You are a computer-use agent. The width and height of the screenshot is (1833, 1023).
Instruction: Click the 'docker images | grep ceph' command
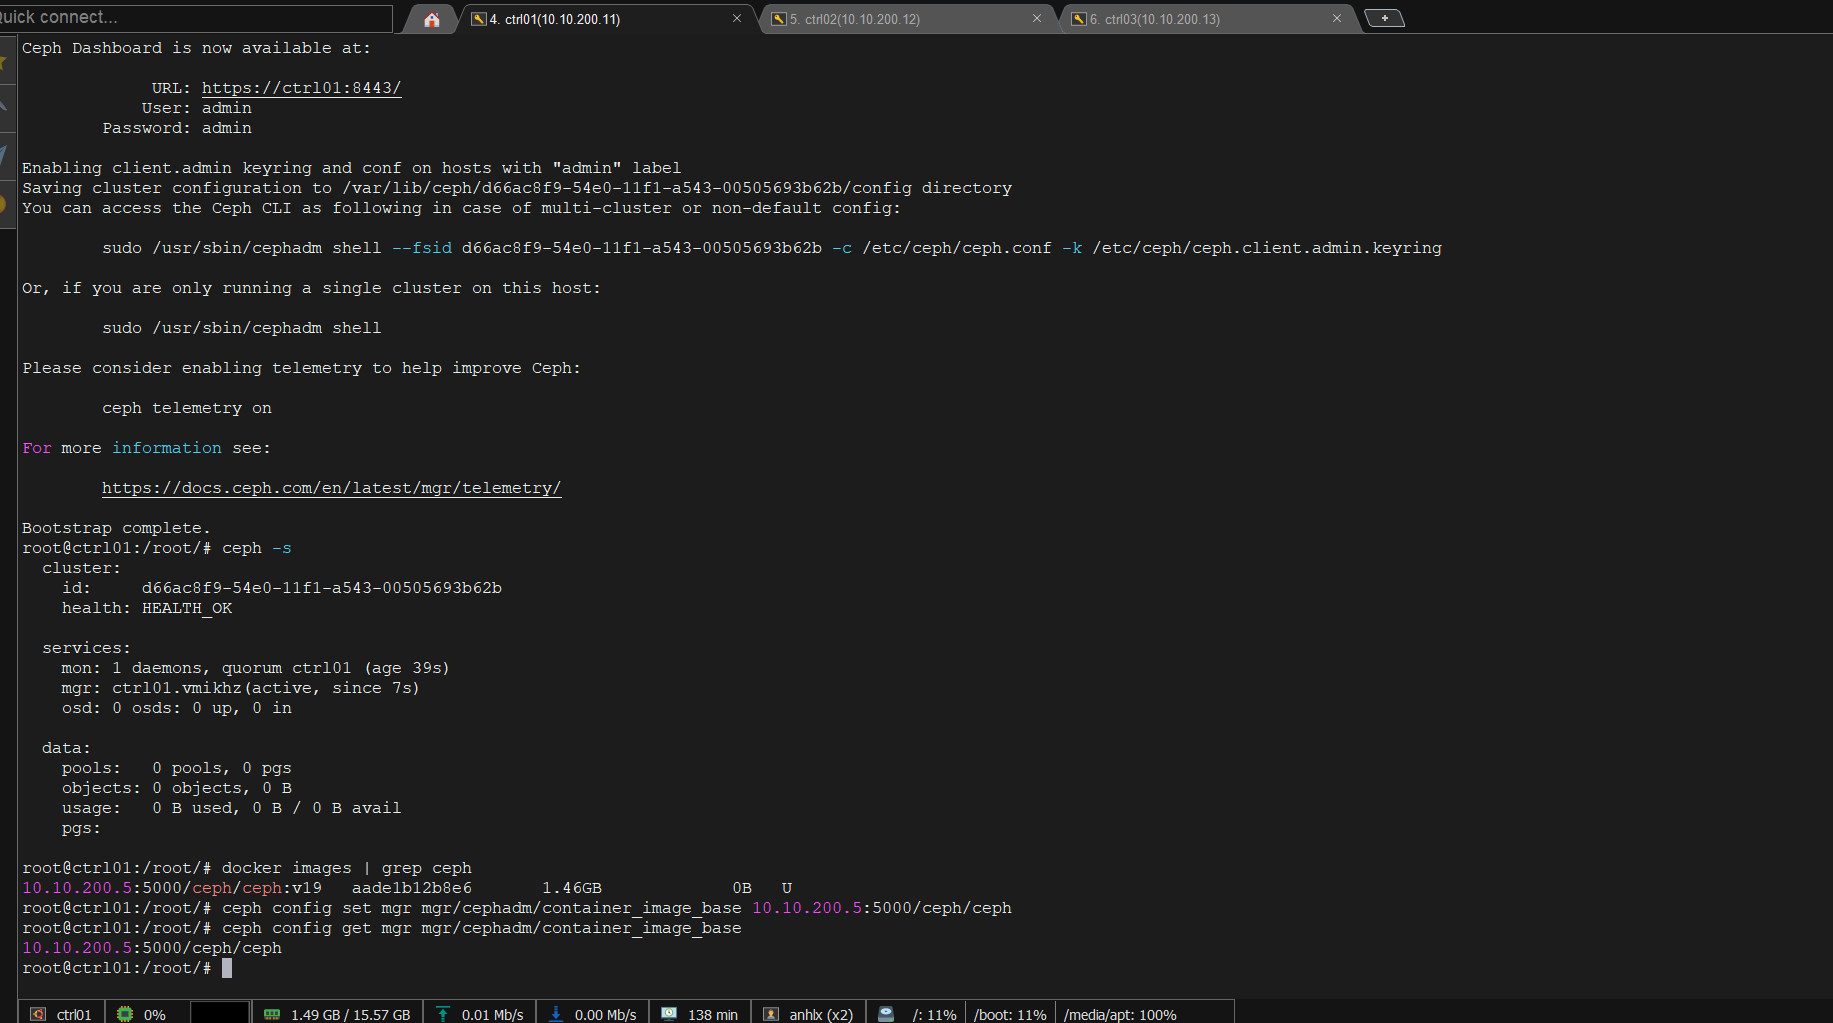[347, 868]
